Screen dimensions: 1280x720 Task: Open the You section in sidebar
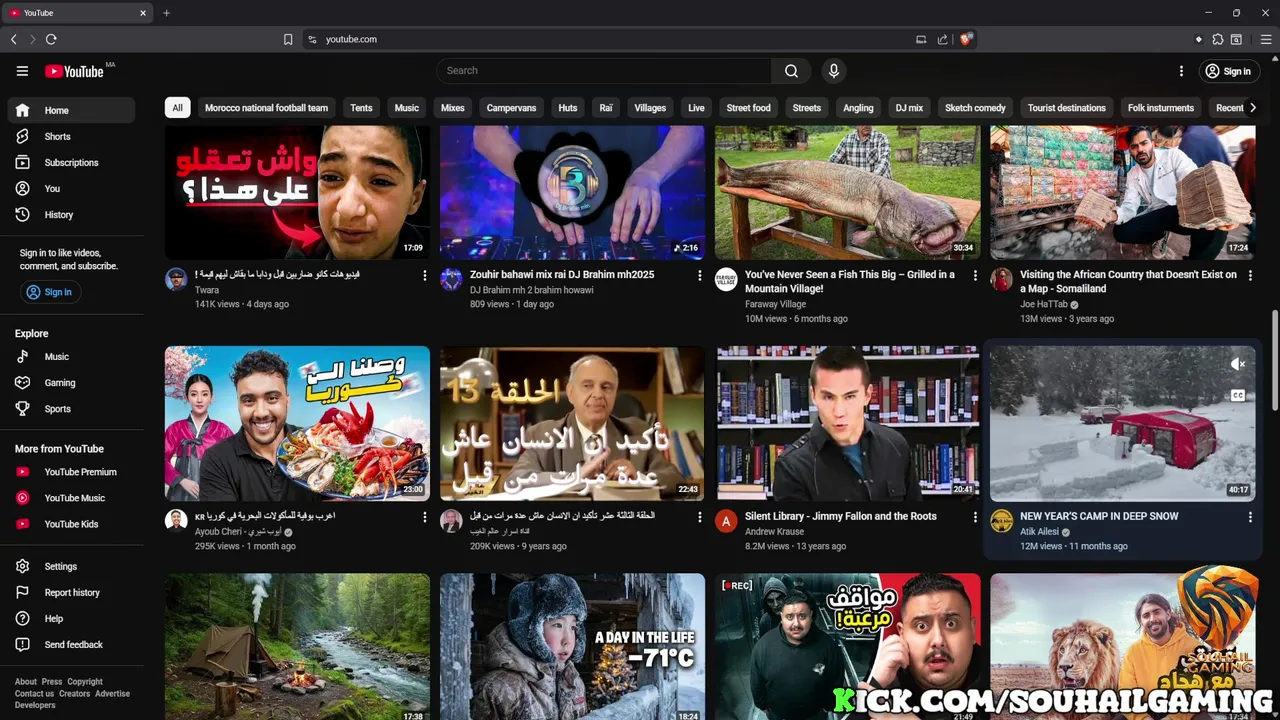pyautogui.click(x=71, y=188)
